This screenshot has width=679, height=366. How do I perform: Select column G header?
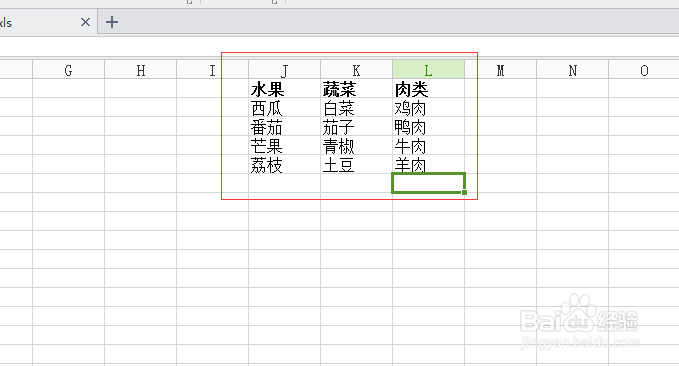pos(68,70)
